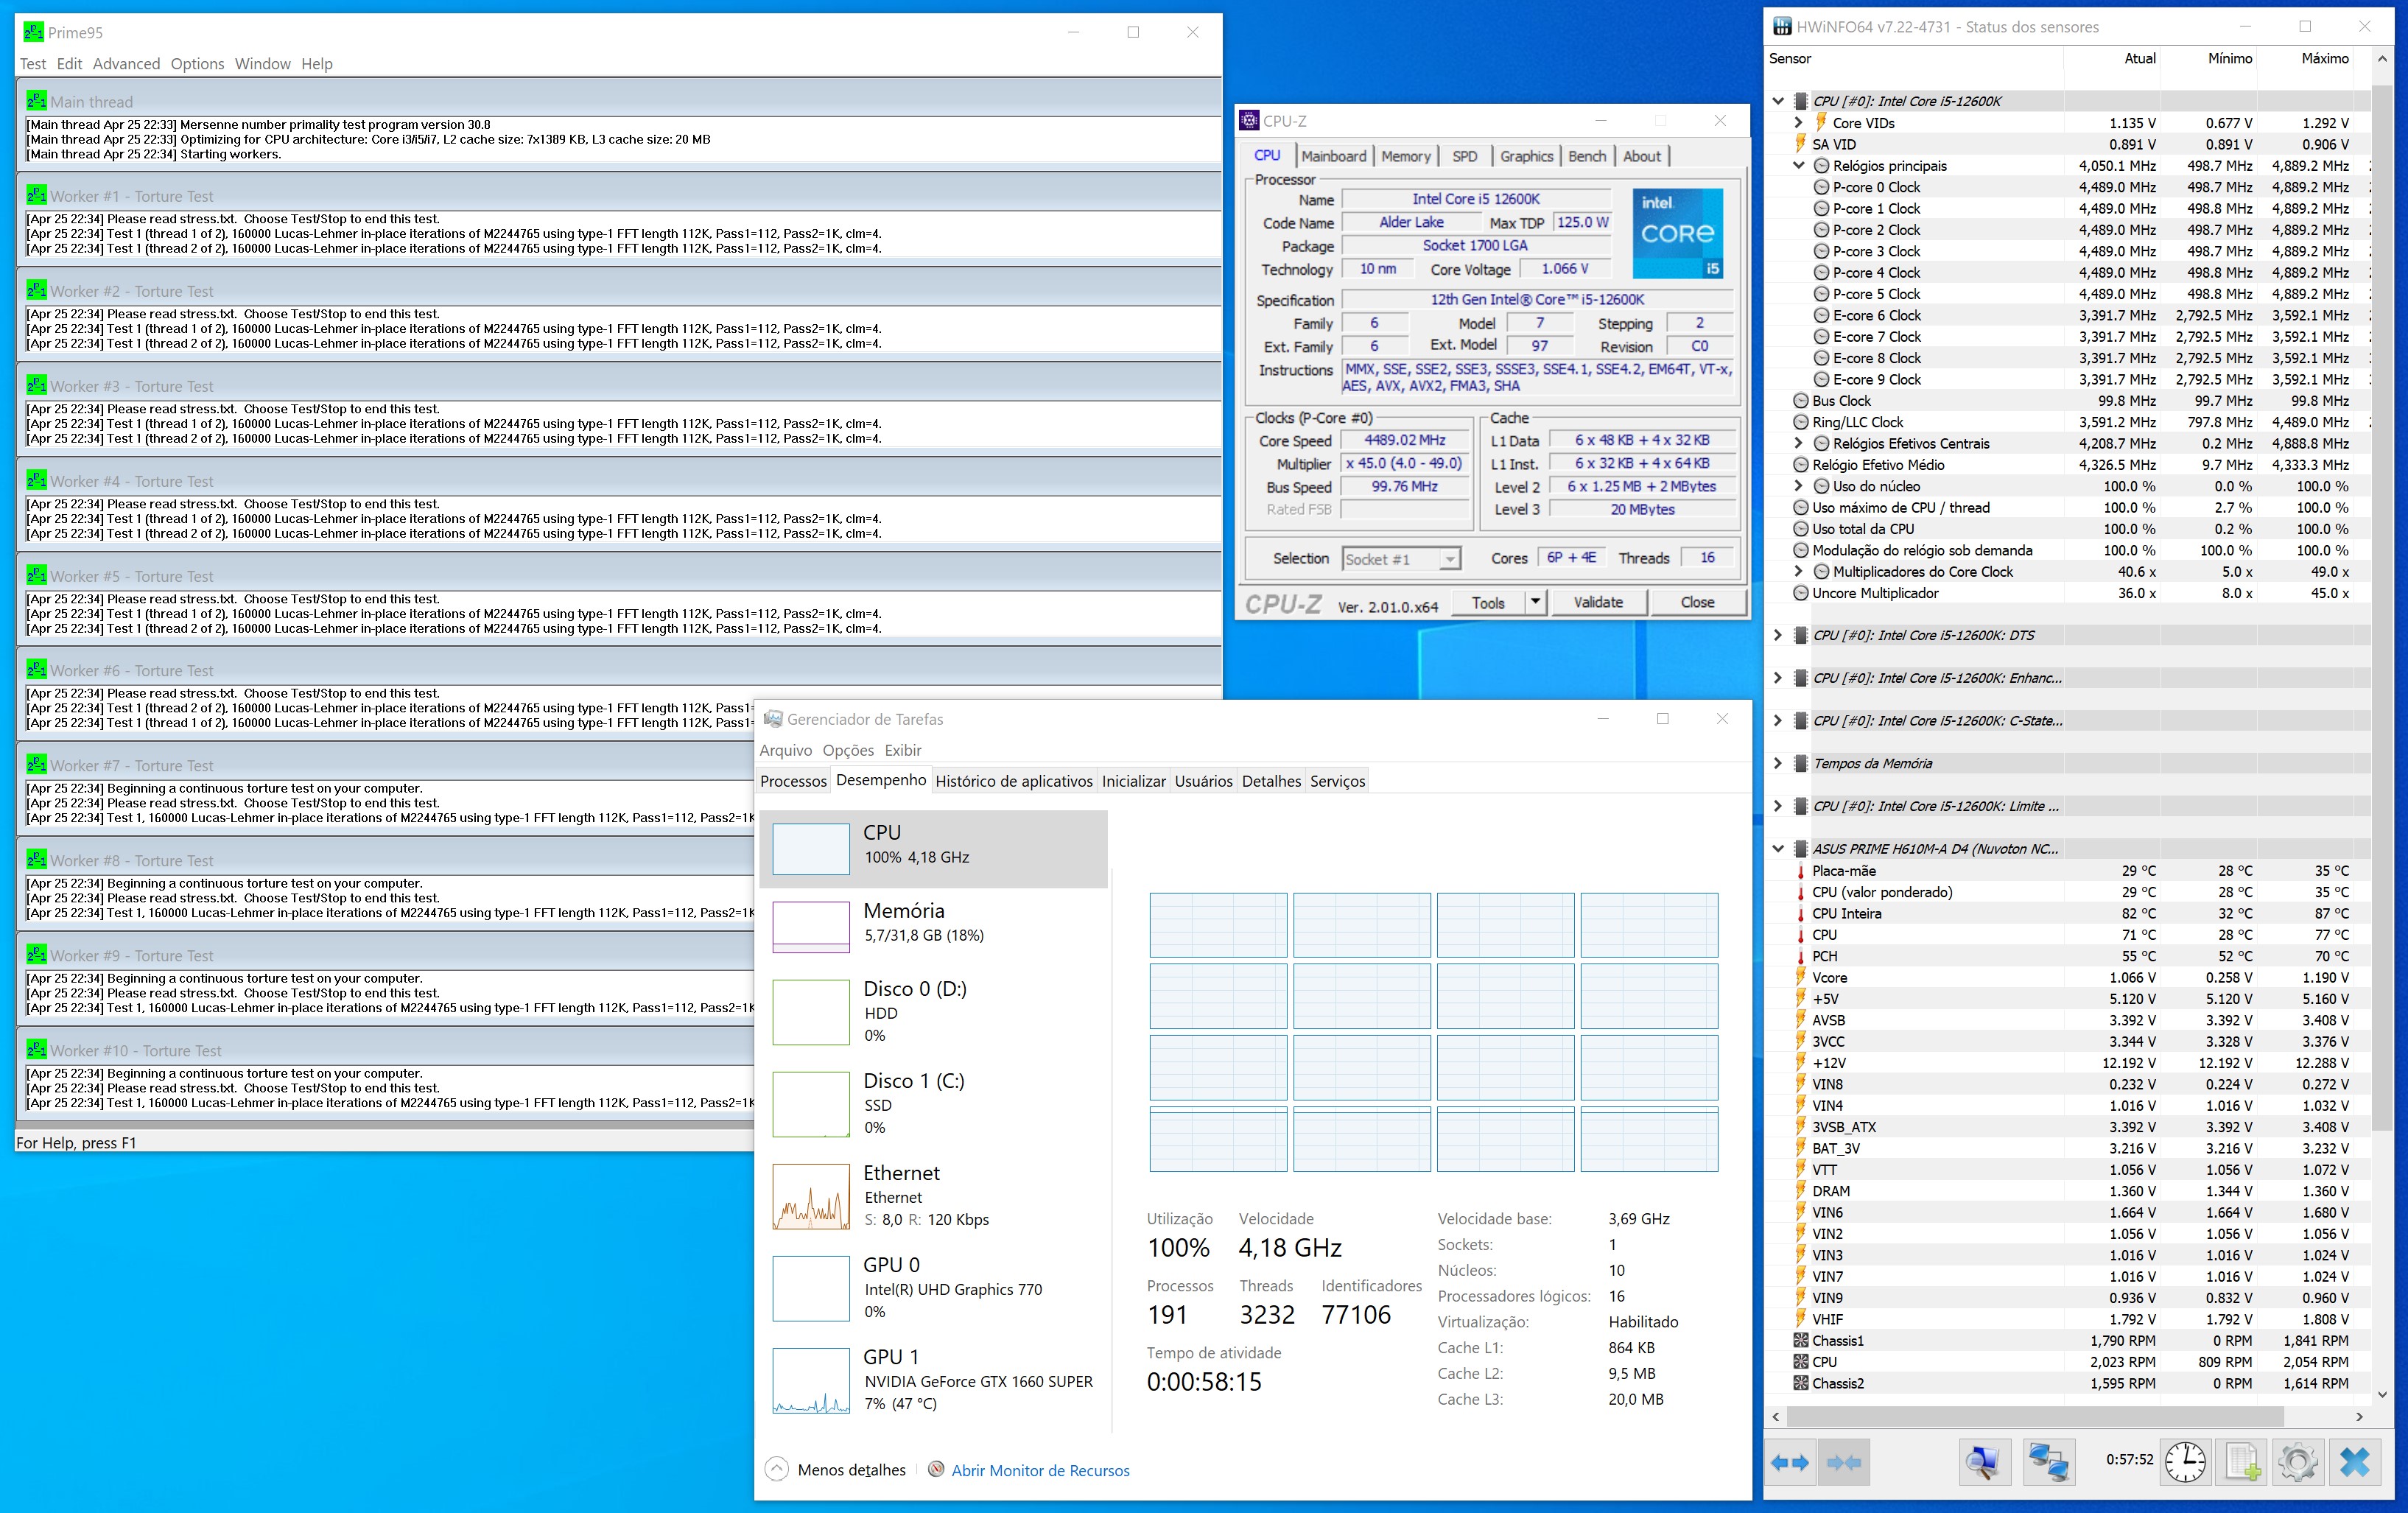This screenshot has width=2408, height=1513.
Task: Click the first logical processor graph cell
Action: pos(1218,925)
